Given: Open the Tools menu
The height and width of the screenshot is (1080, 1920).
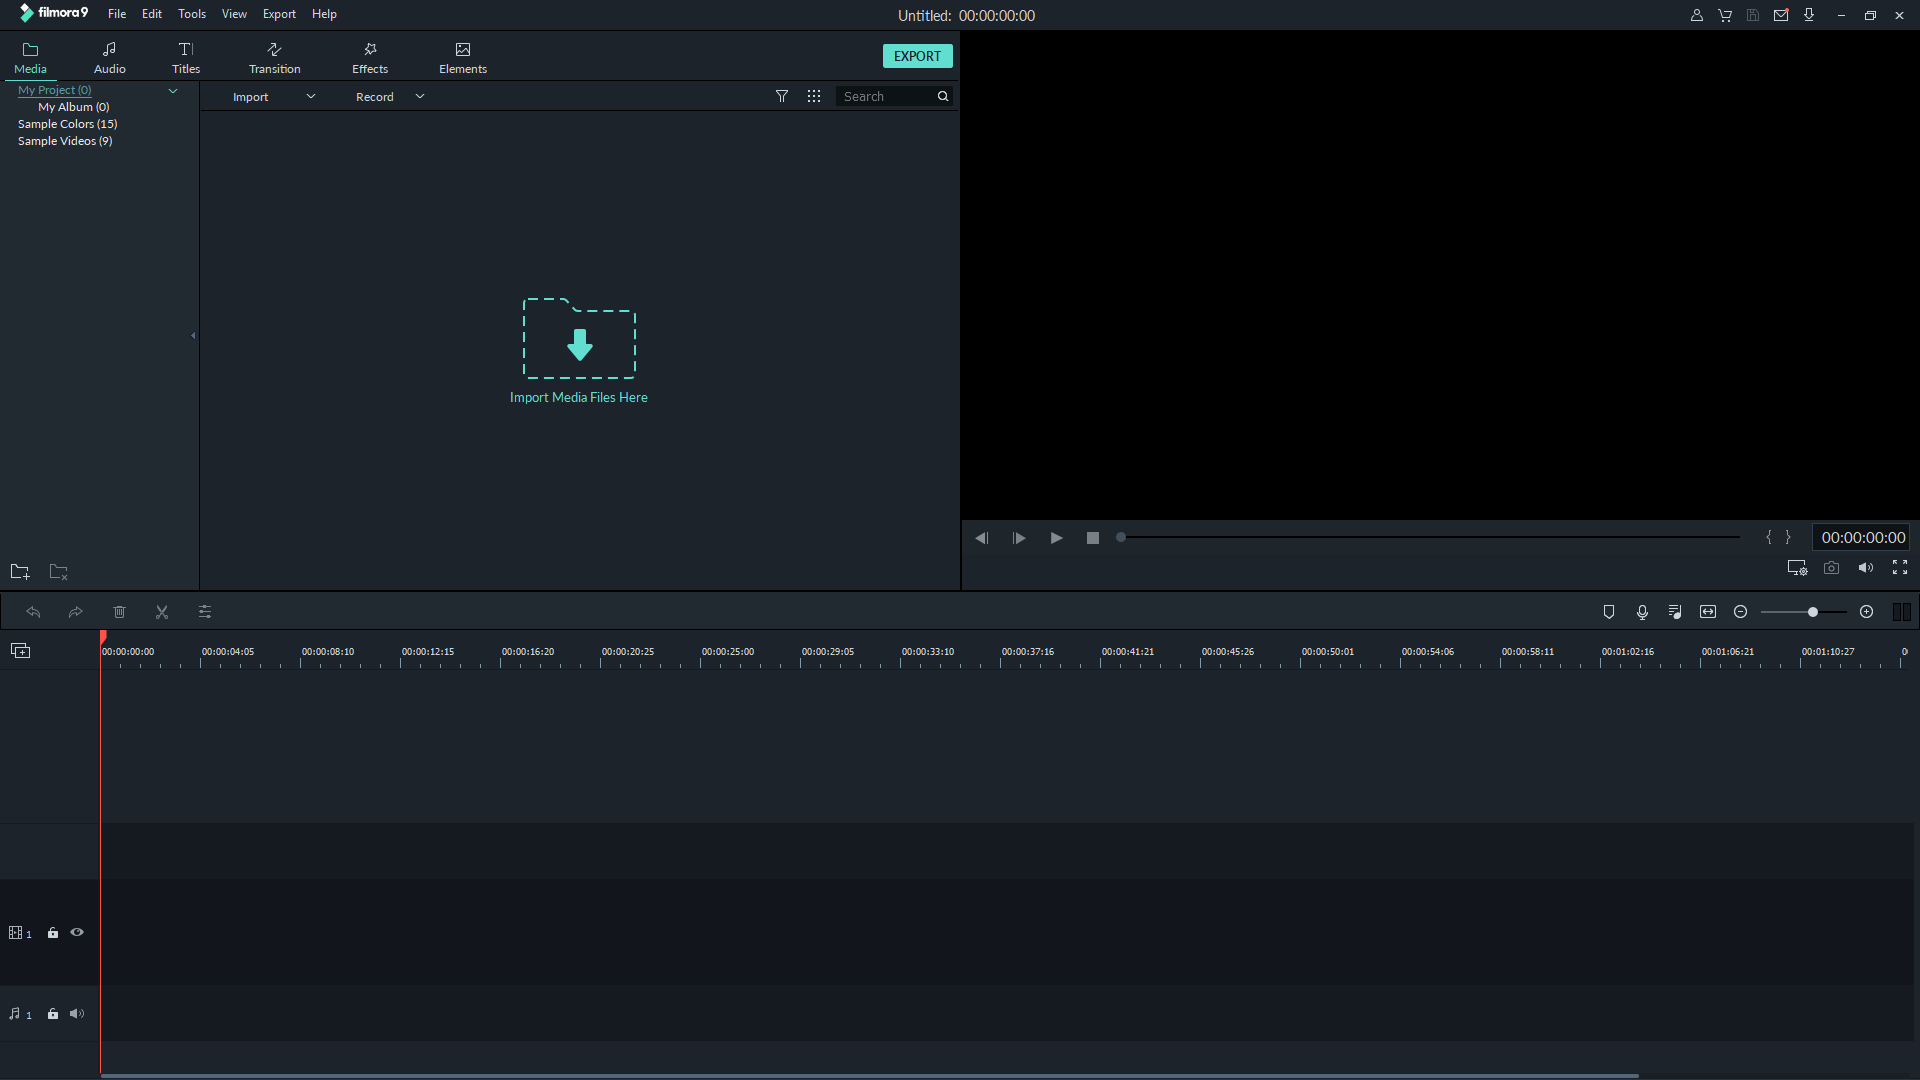Looking at the screenshot, I should point(192,14).
